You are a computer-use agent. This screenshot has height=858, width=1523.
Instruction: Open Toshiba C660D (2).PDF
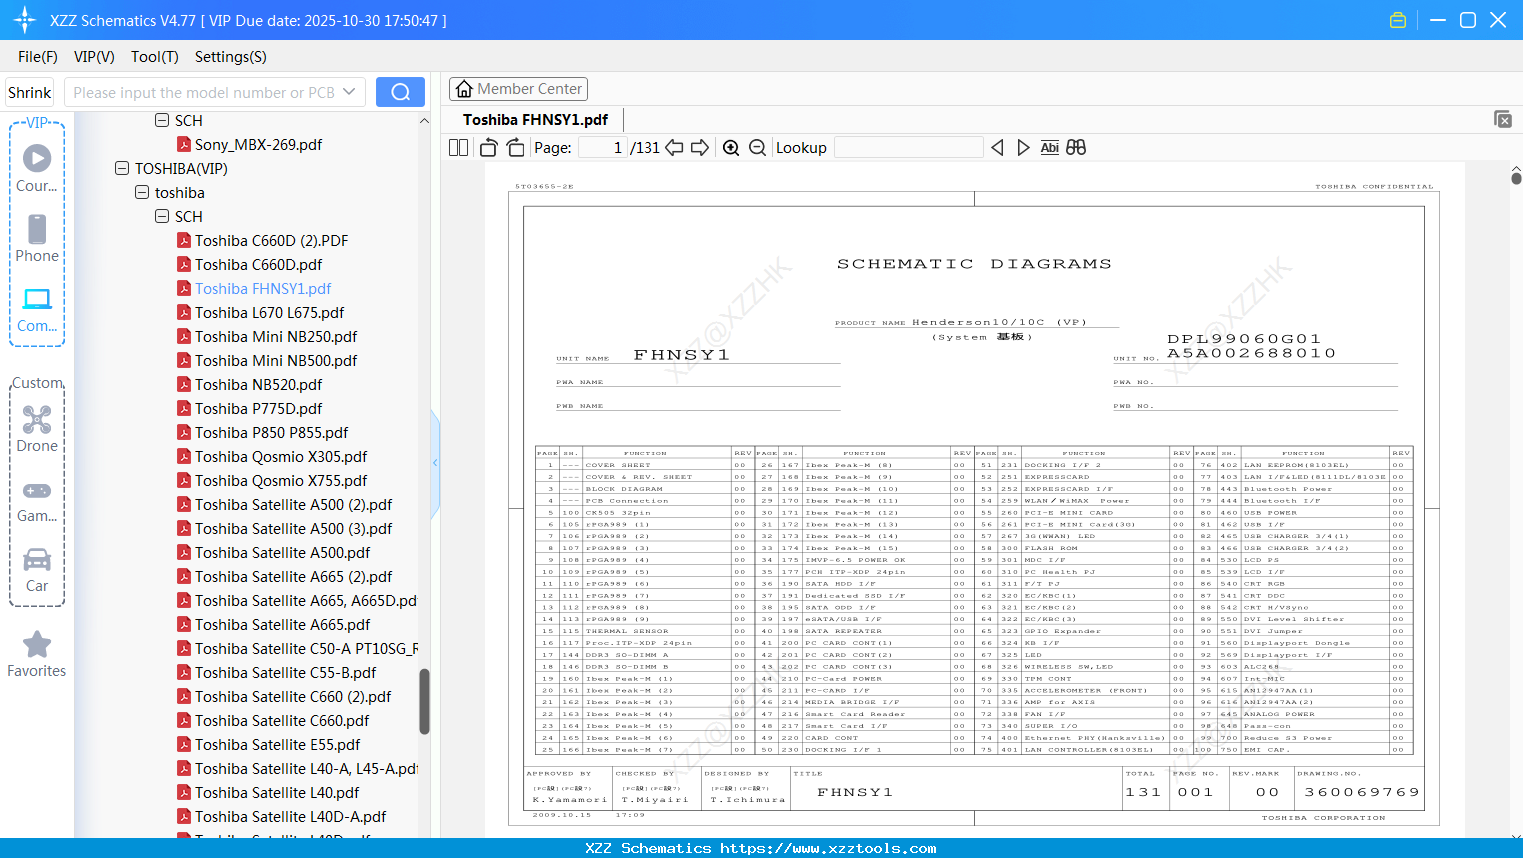(272, 240)
